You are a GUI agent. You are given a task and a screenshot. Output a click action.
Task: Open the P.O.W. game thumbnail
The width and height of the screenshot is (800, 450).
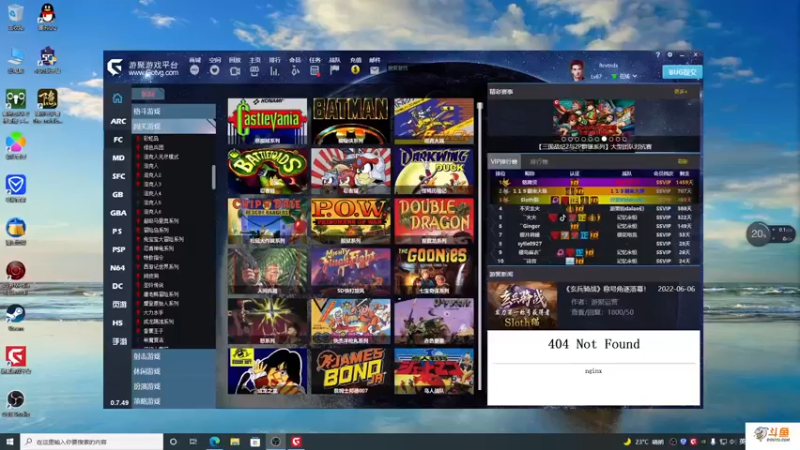(x=351, y=221)
